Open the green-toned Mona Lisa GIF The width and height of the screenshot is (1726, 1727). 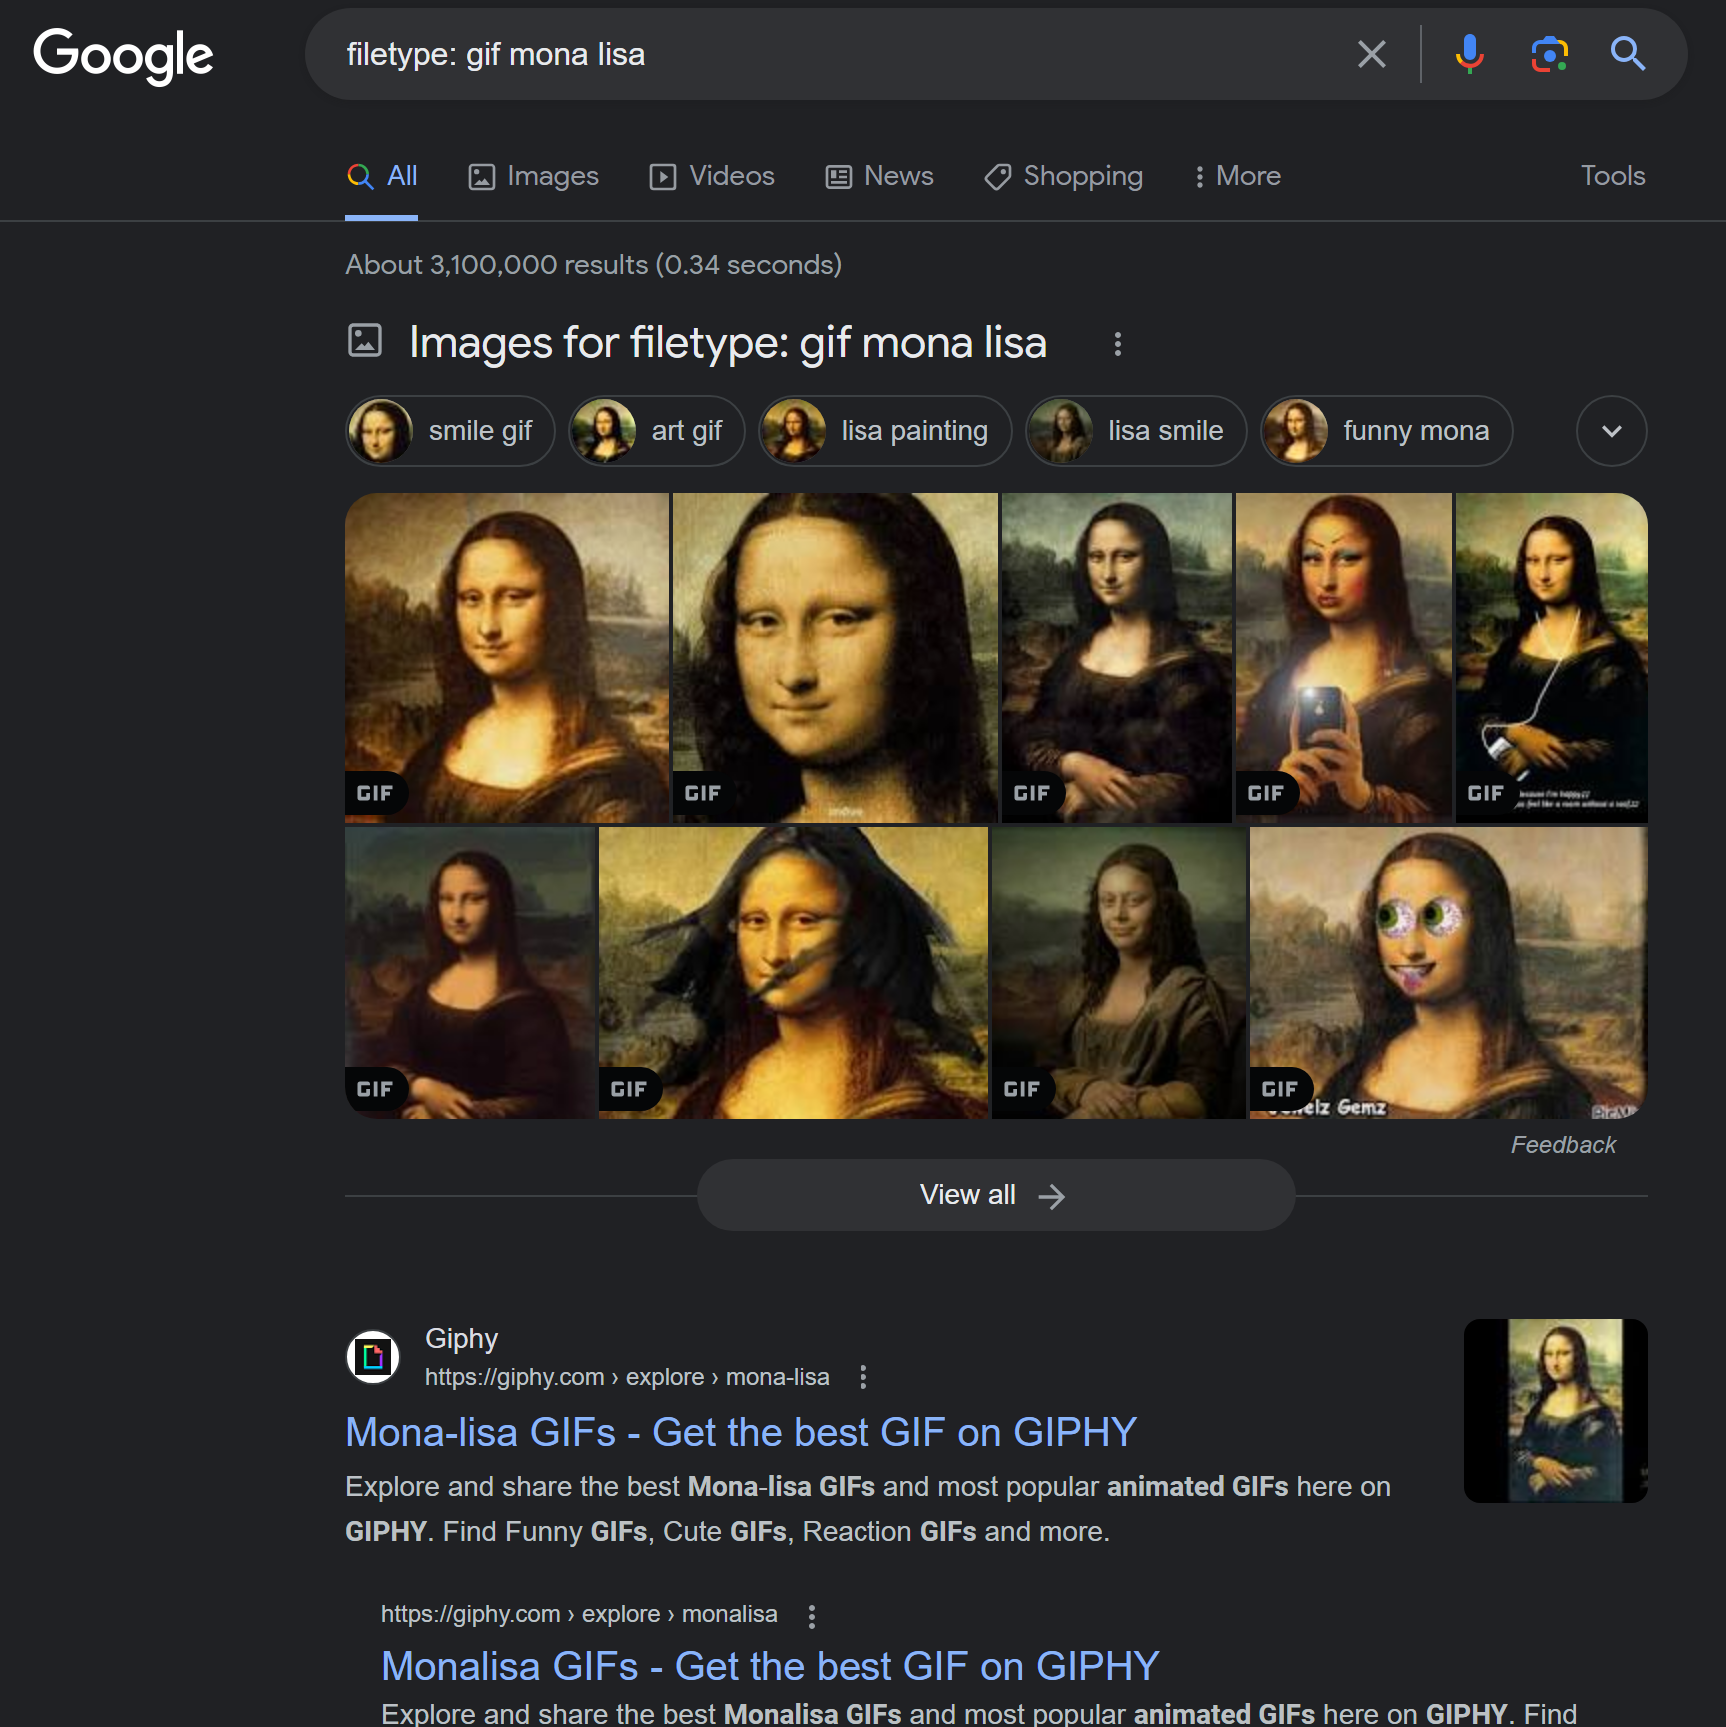(1119, 973)
